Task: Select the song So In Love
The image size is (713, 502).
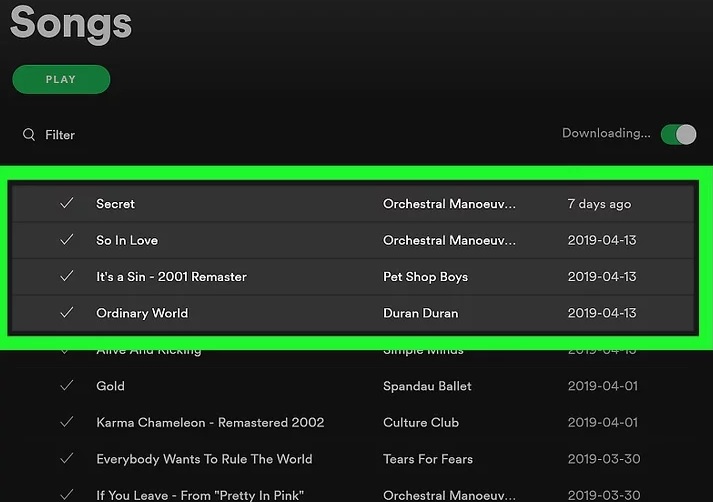Action: 127,240
